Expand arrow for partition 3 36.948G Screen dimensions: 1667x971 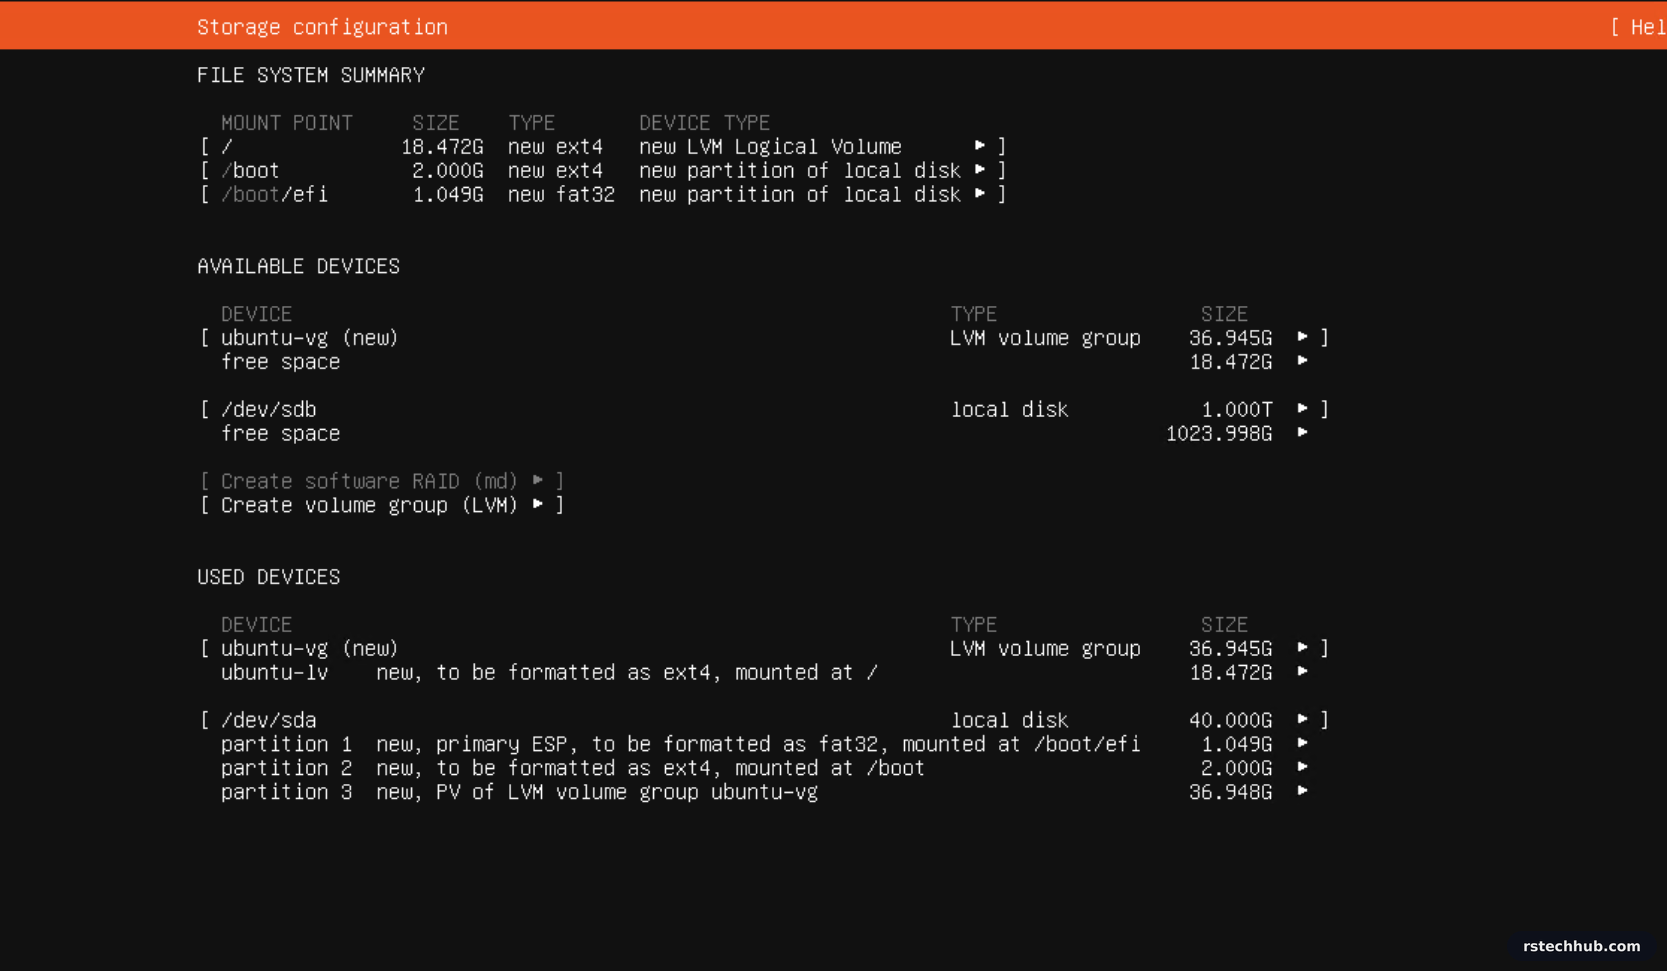click(x=1302, y=792)
